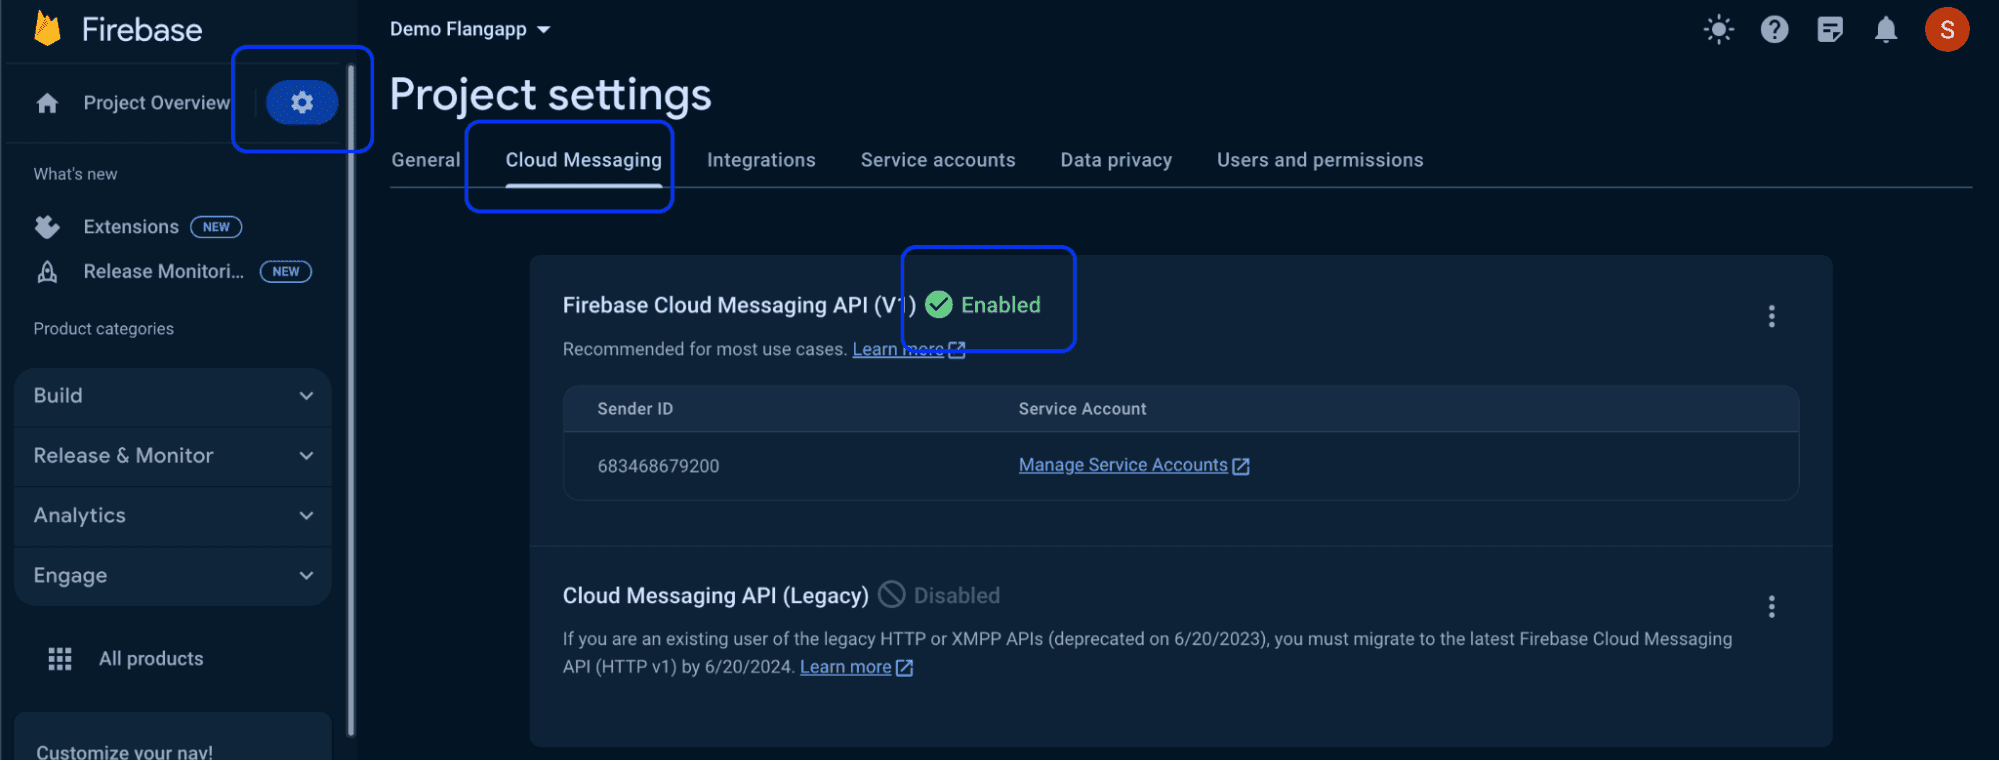Open the Cloud Messaging API Legacy three-dot menu
The height and width of the screenshot is (761, 1999).
coord(1771,607)
